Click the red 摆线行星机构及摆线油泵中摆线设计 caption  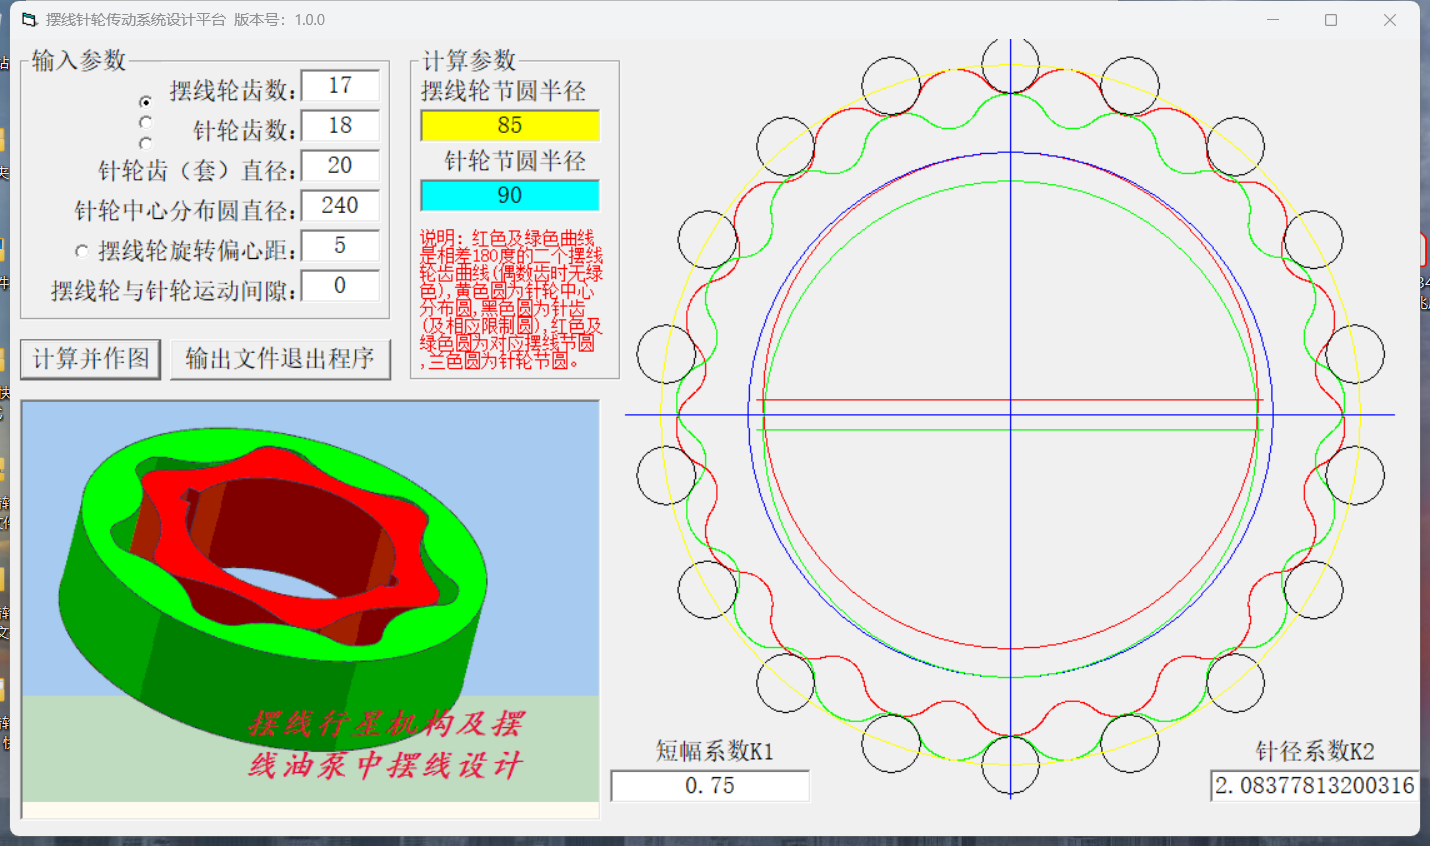[386, 744]
